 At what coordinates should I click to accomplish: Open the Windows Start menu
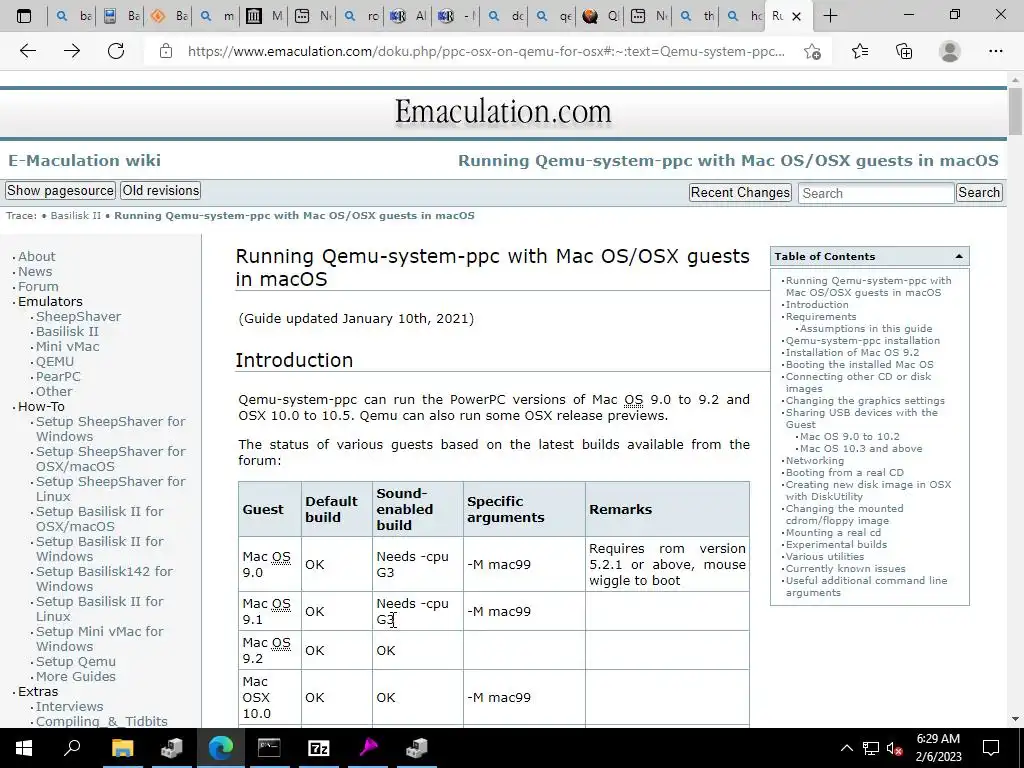point(24,748)
